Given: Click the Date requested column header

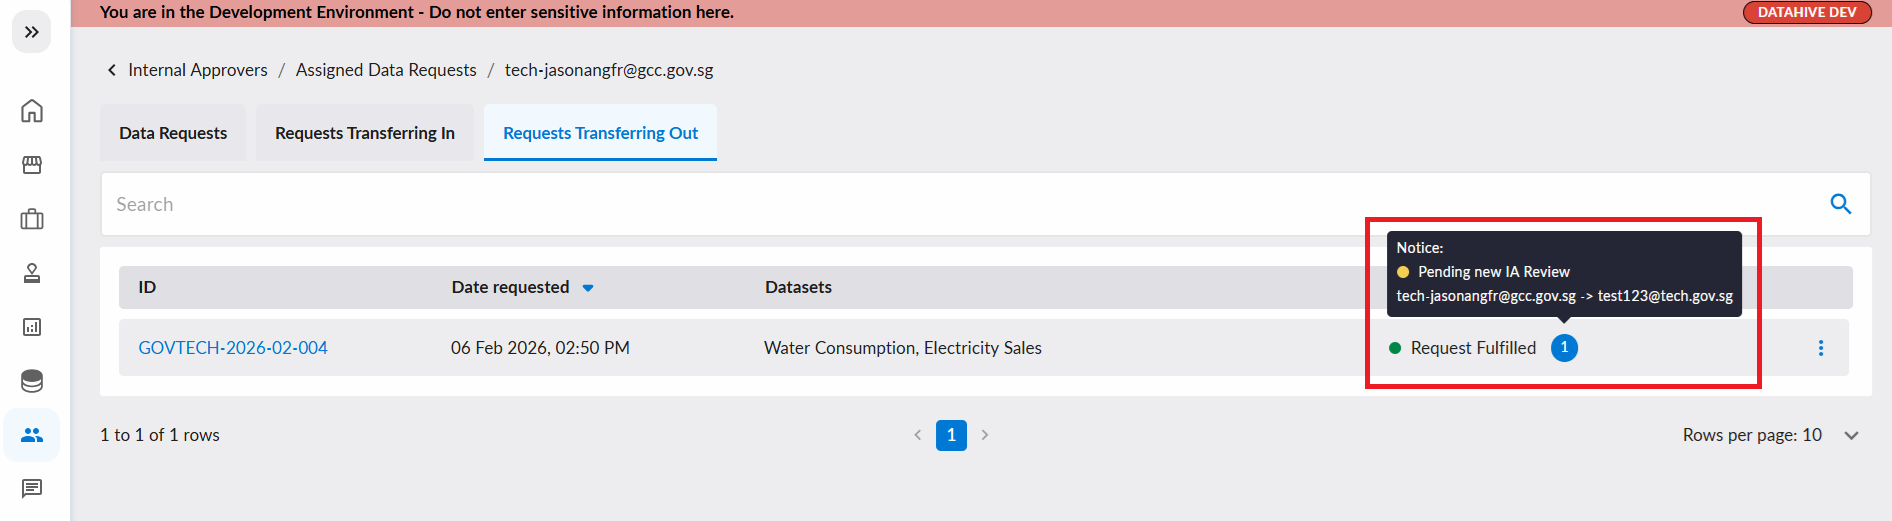Looking at the screenshot, I should [x=510, y=287].
